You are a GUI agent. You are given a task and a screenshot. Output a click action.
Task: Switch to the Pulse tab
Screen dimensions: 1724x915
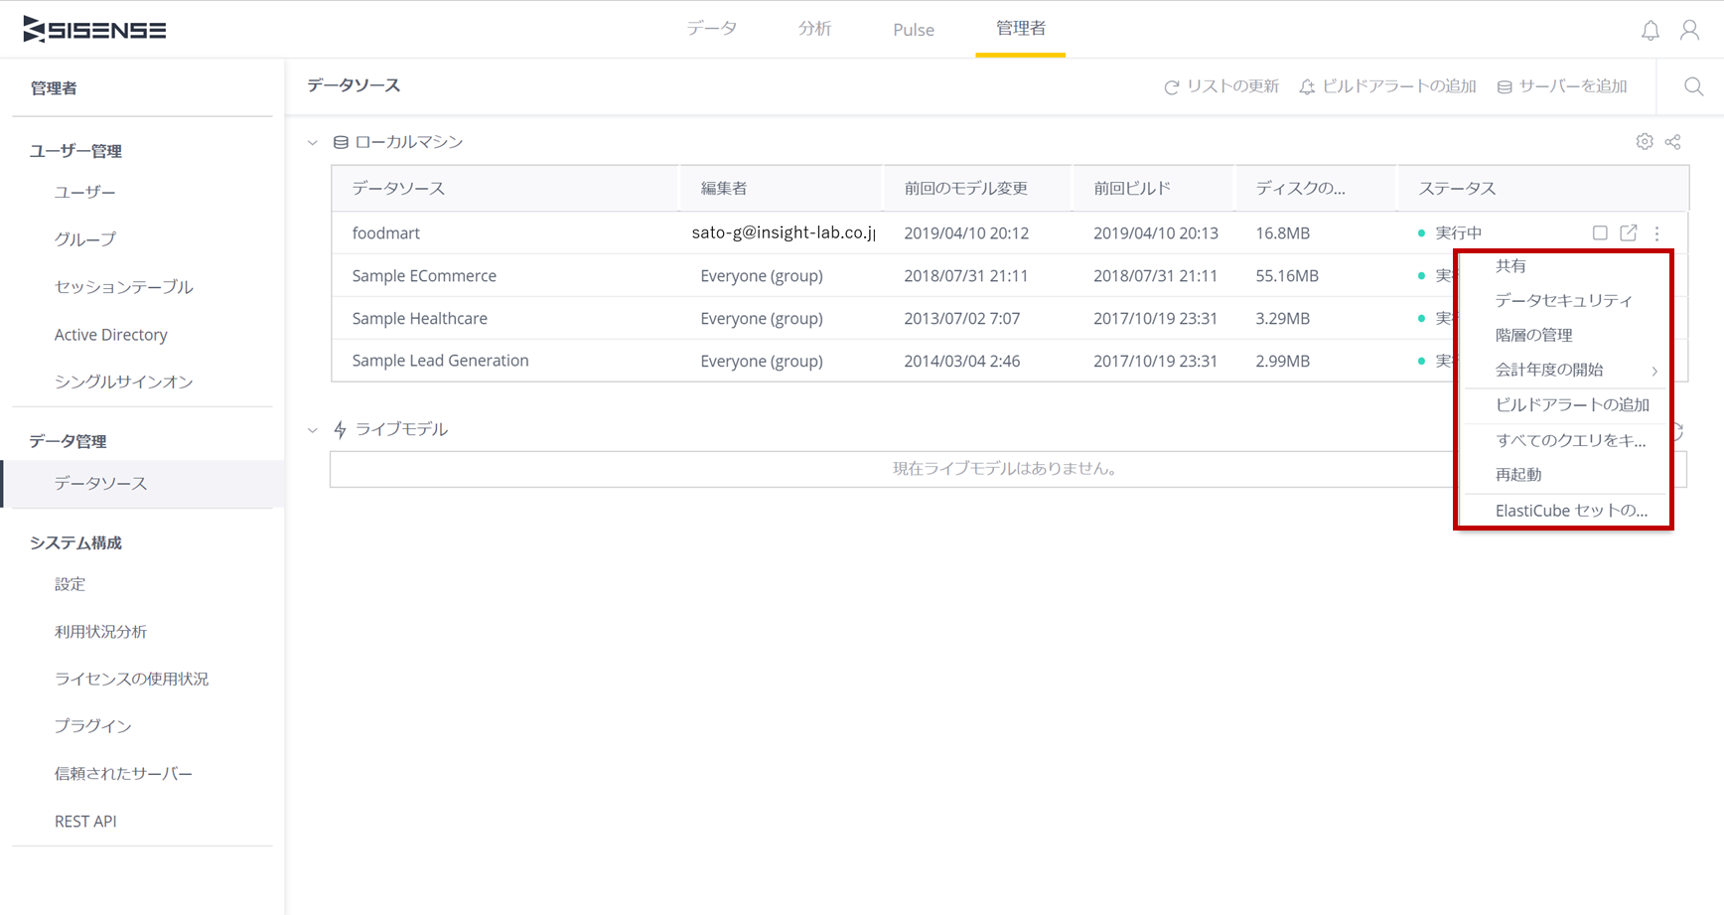[x=913, y=30]
